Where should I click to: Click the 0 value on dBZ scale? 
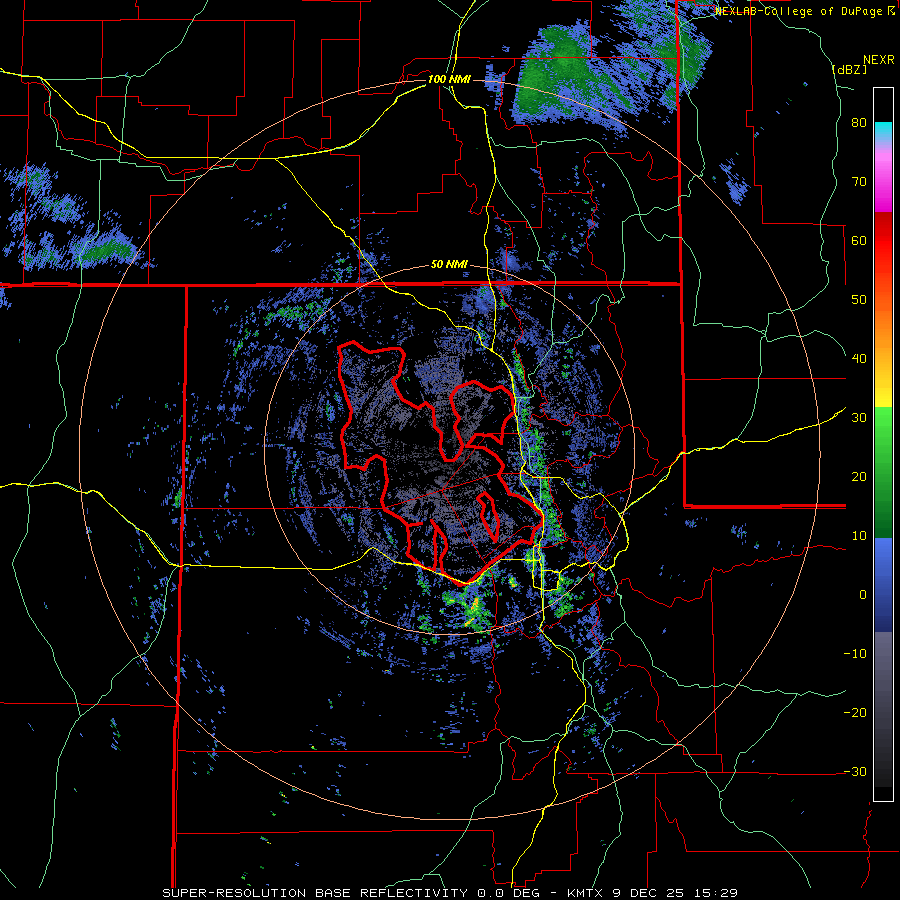(x=863, y=595)
